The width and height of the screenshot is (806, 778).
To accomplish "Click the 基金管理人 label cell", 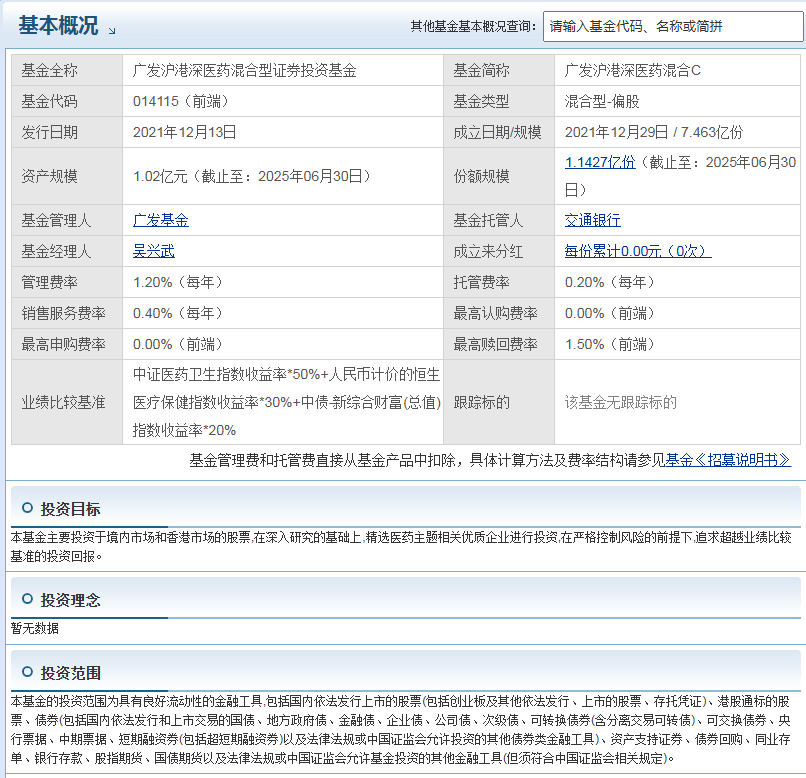I will point(67,220).
